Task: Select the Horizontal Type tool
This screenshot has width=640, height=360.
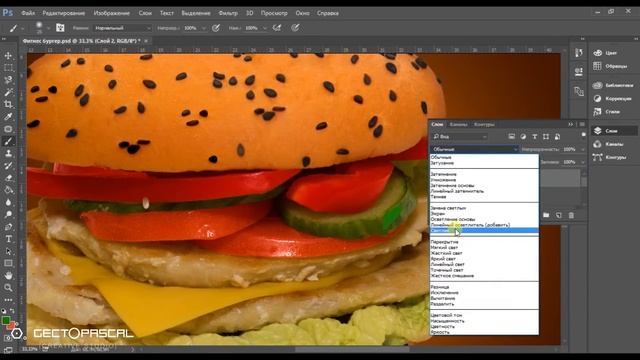Action: (8, 239)
